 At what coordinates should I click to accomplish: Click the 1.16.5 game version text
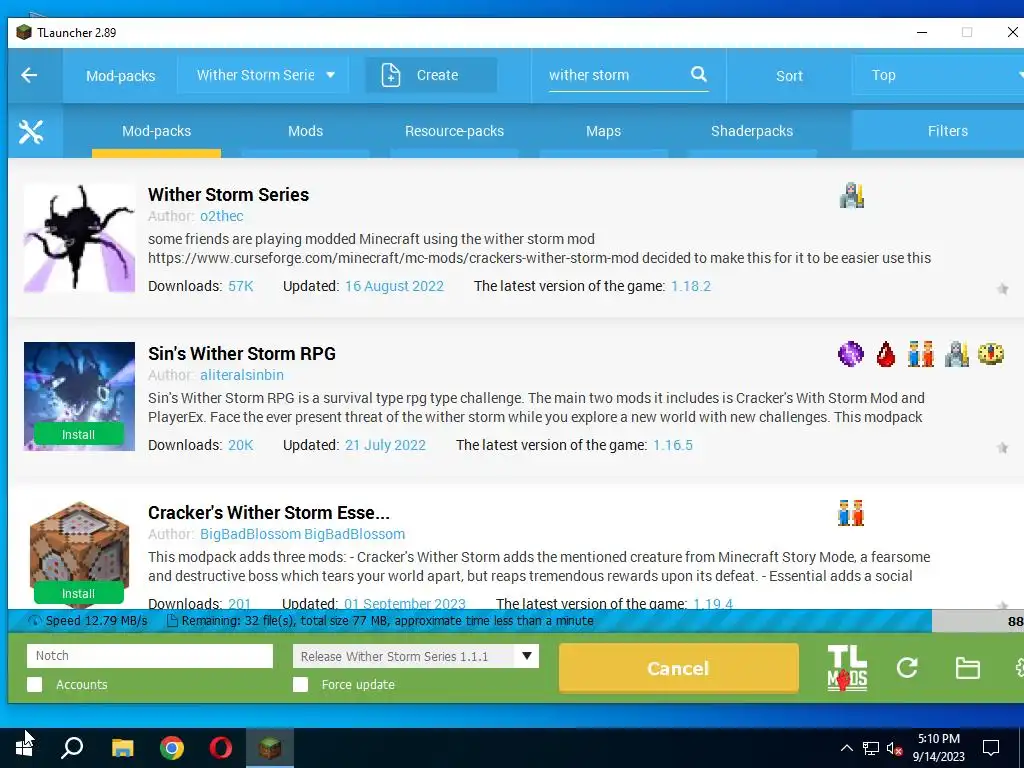tap(673, 445)
